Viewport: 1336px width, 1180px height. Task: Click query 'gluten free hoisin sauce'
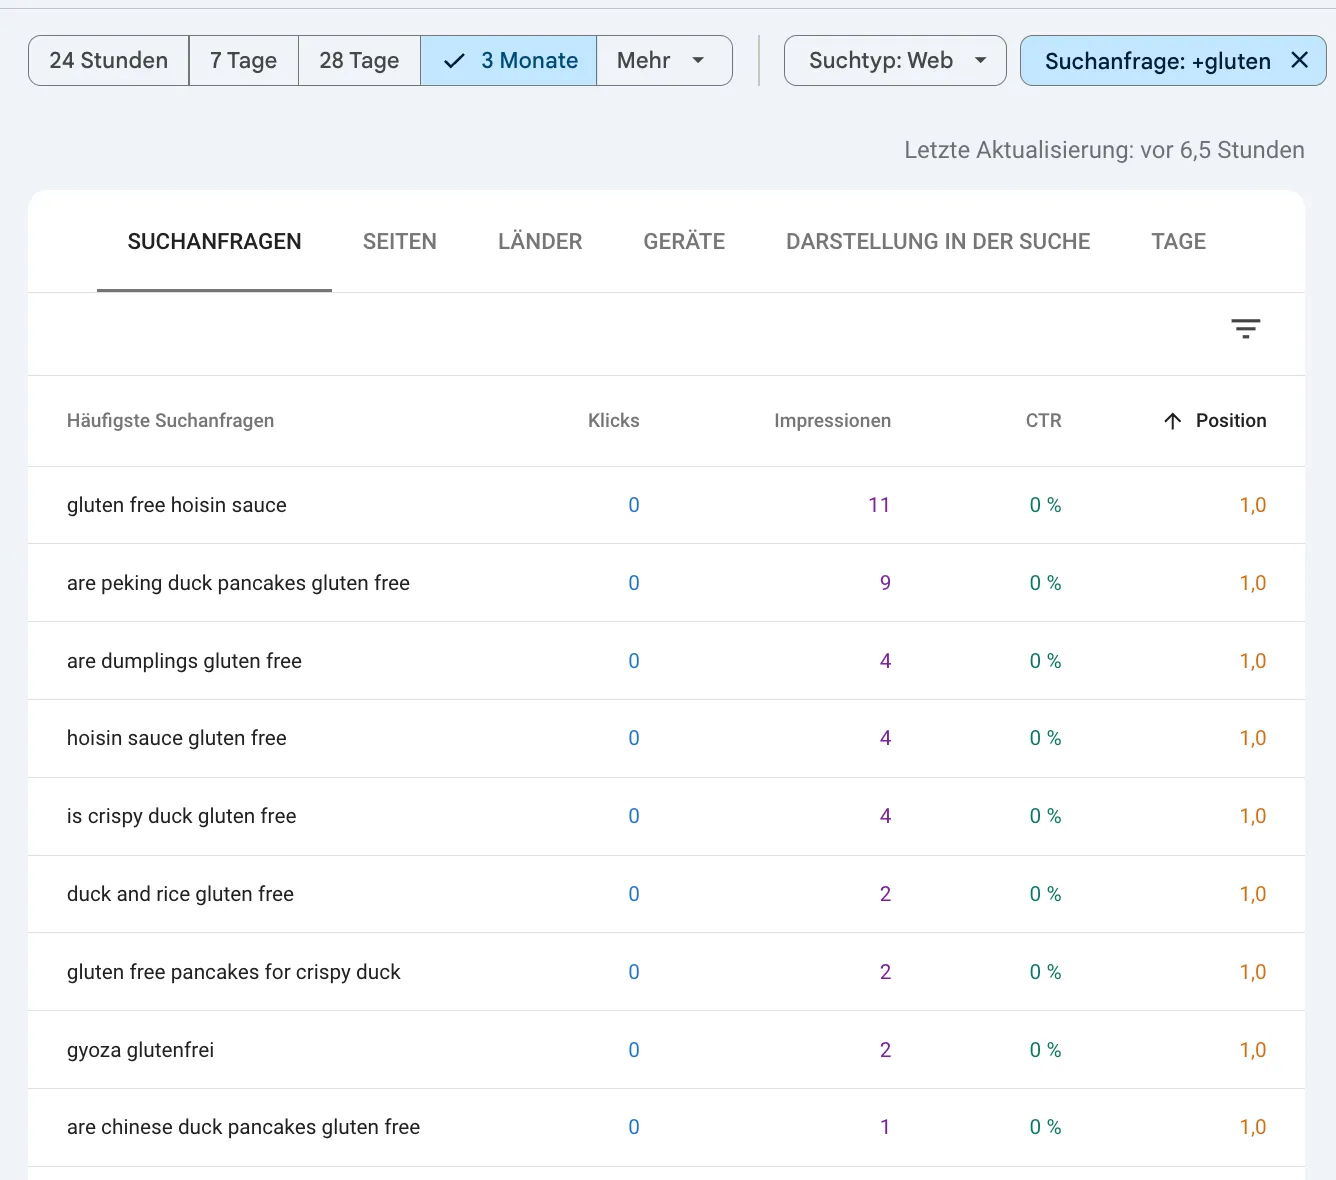pos(177,505)
